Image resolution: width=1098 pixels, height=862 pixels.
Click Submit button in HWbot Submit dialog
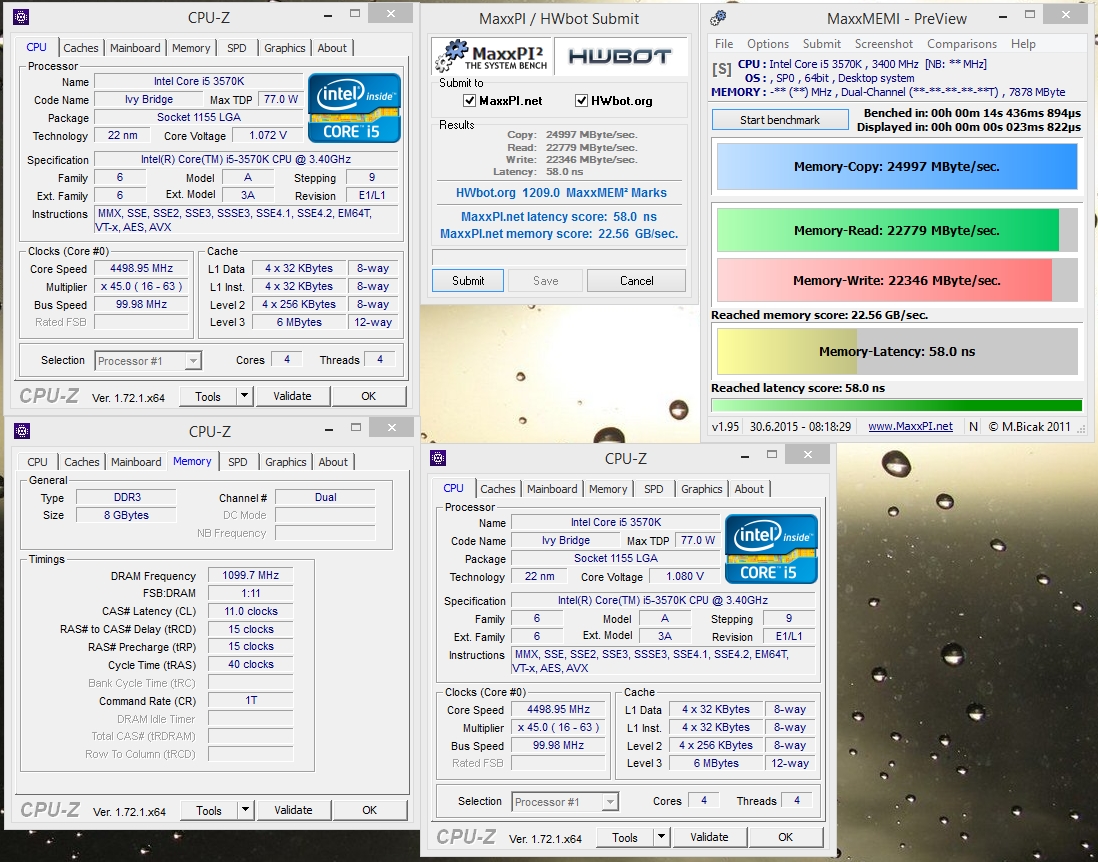click(x=468, y=281)
